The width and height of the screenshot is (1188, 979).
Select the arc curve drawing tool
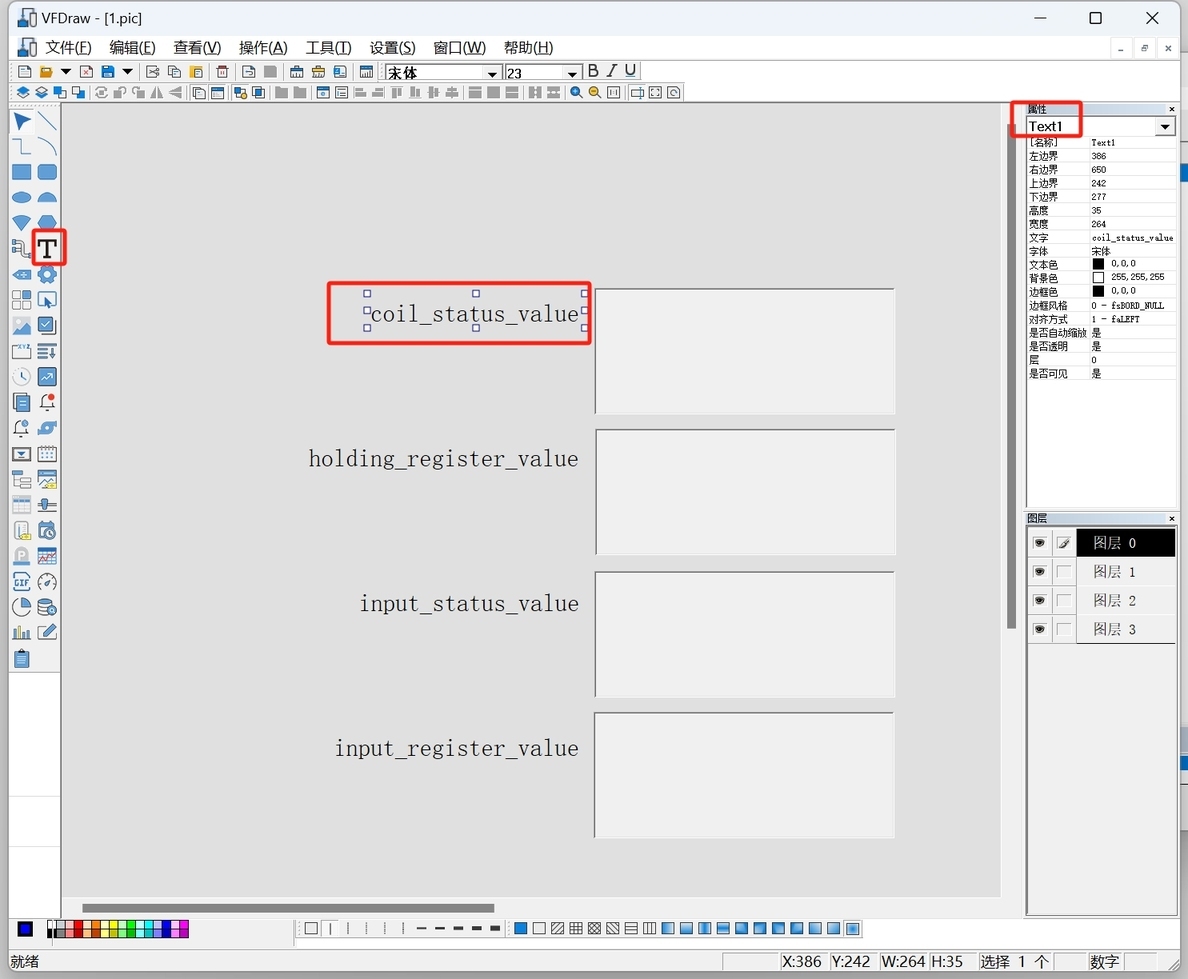pos(47,146)
